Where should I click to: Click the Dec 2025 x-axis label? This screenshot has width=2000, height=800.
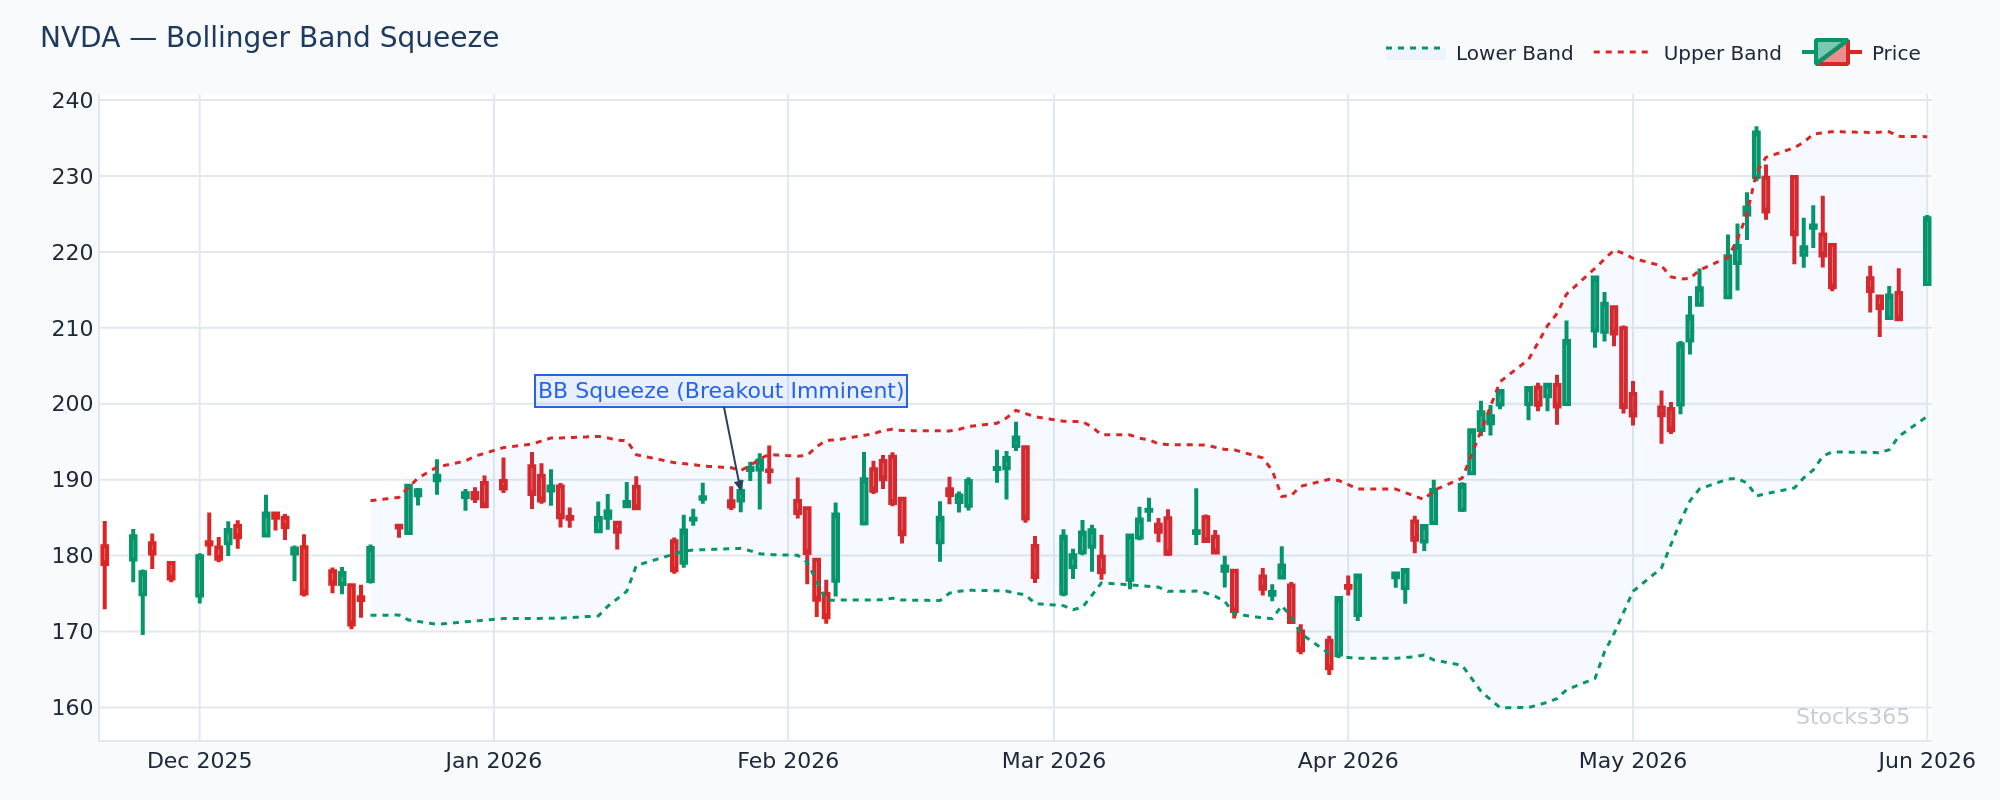[x=199, y=761]
